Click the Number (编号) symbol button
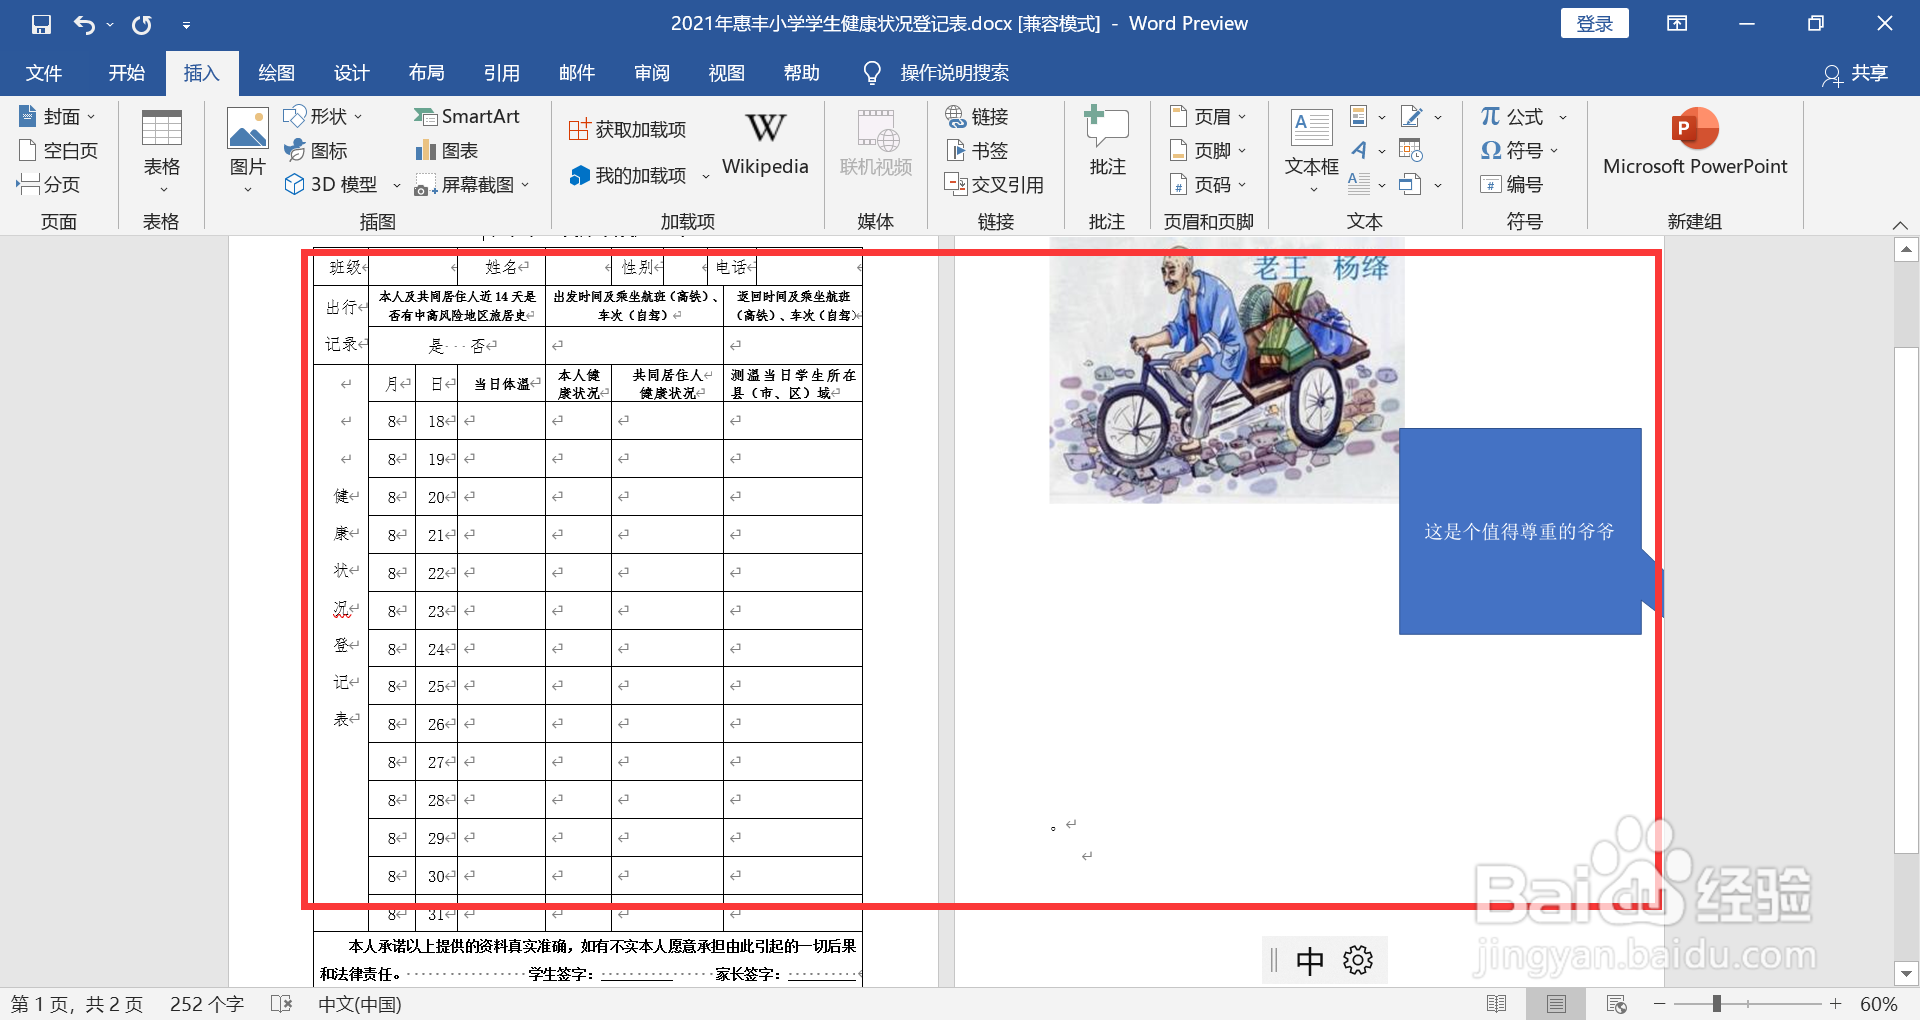Screen dimensions: 1920x1020 click(x=1512, y=184)
